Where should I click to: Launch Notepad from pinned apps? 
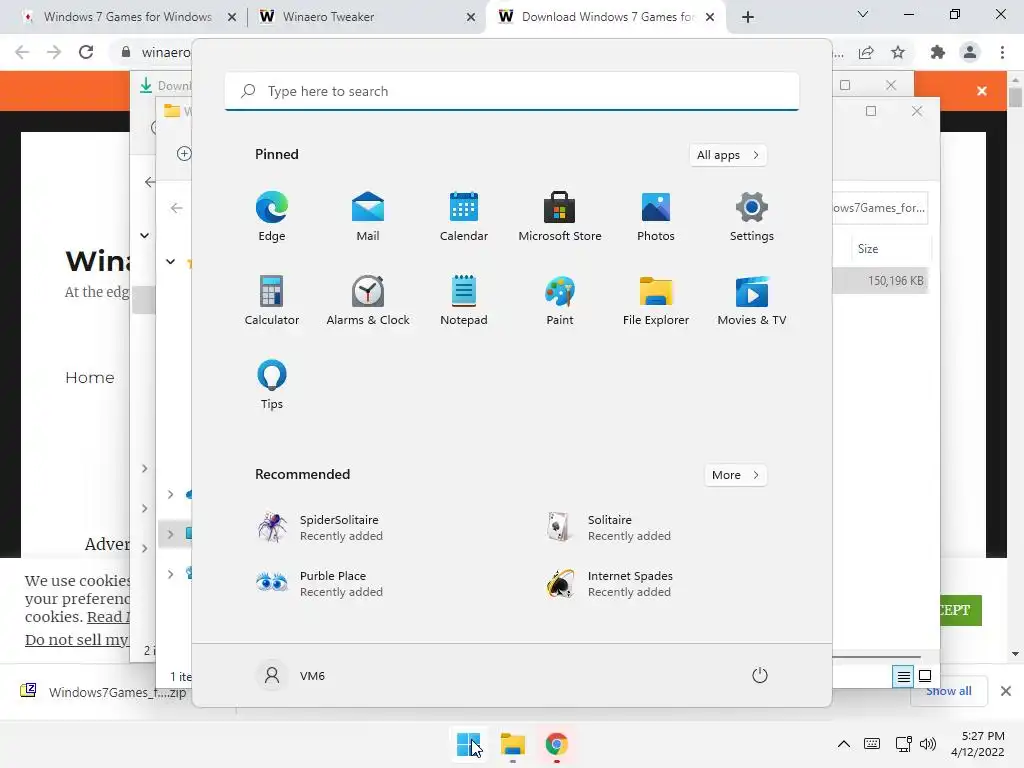point(464,300)
